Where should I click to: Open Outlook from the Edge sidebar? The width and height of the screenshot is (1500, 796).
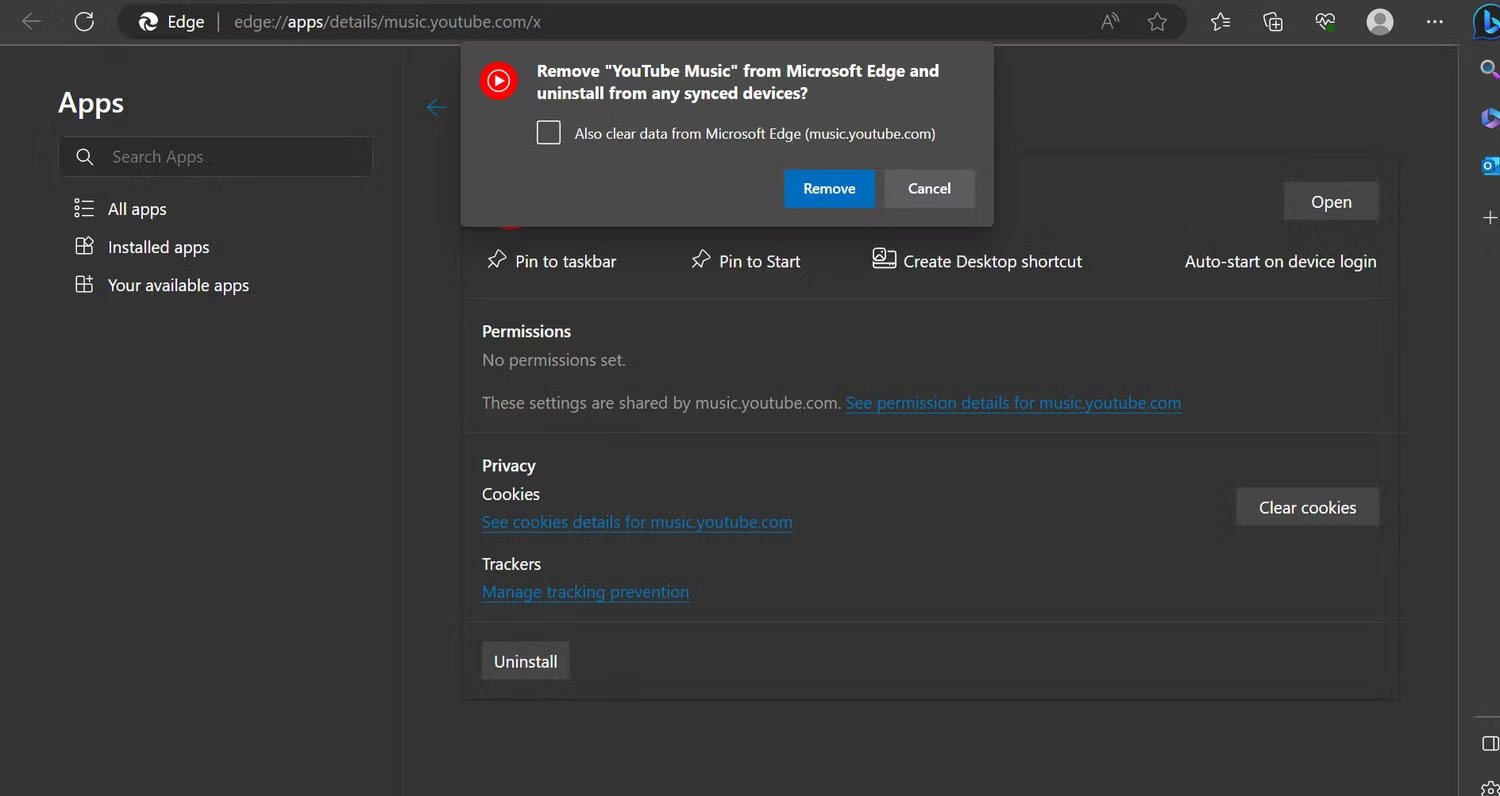point(1489,165)
